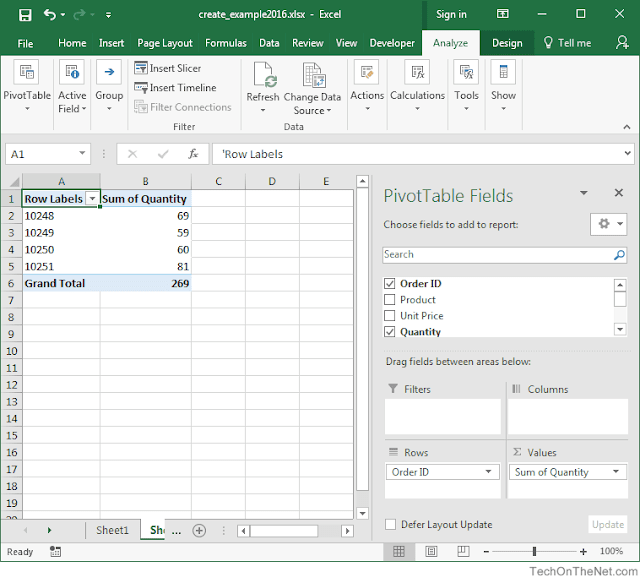The height and width of the screenshot is (583, 640).
Task: Switch to the Insert tab
Action: pos(111,43)
